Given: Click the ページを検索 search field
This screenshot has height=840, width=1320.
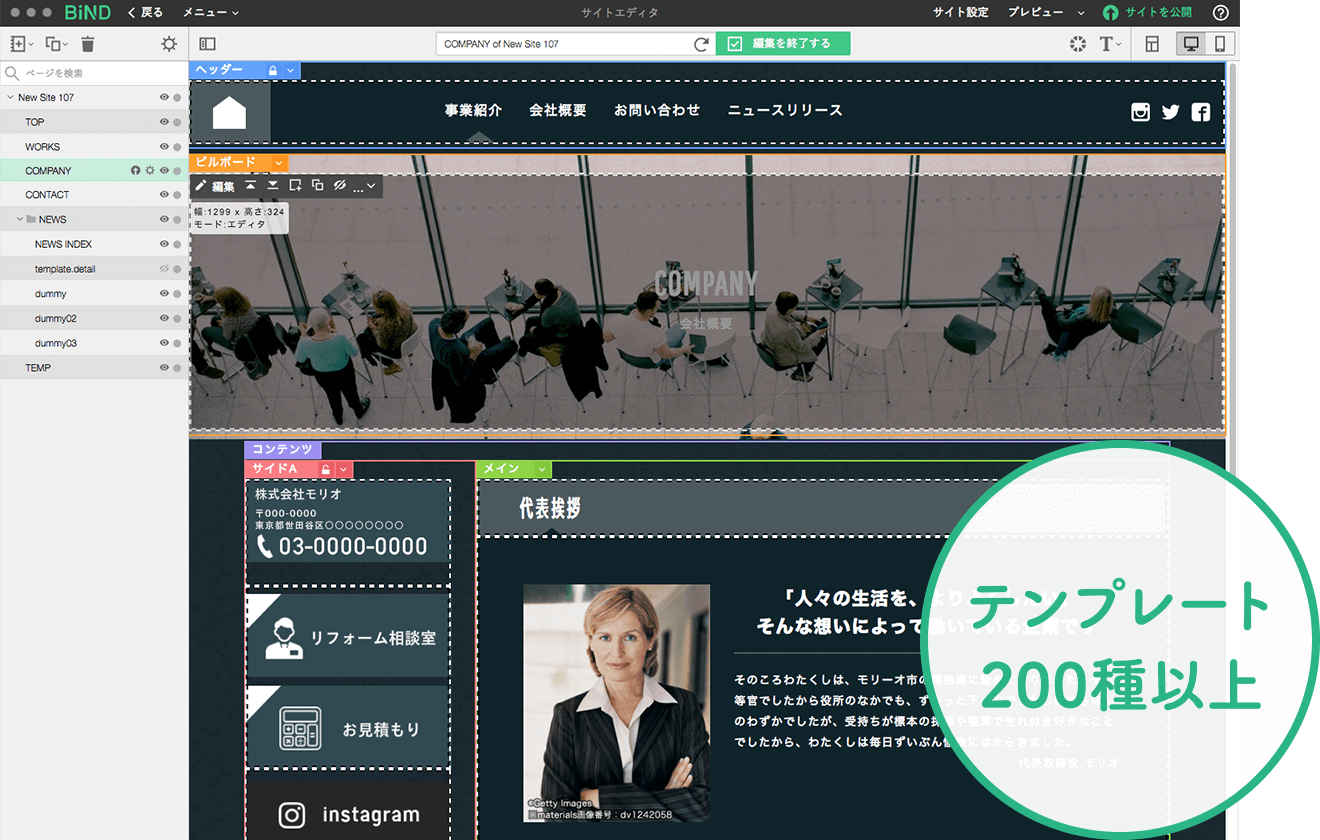Looking at the screenshot, I should (x=94, y=73).
